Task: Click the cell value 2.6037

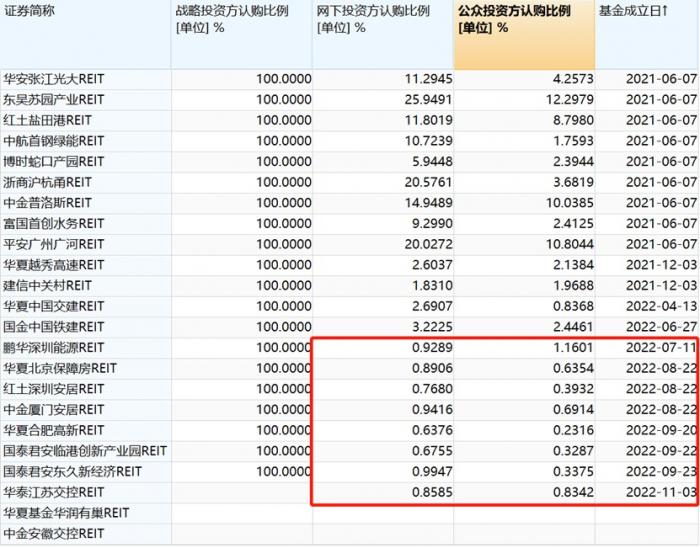Action: point(432,265)
